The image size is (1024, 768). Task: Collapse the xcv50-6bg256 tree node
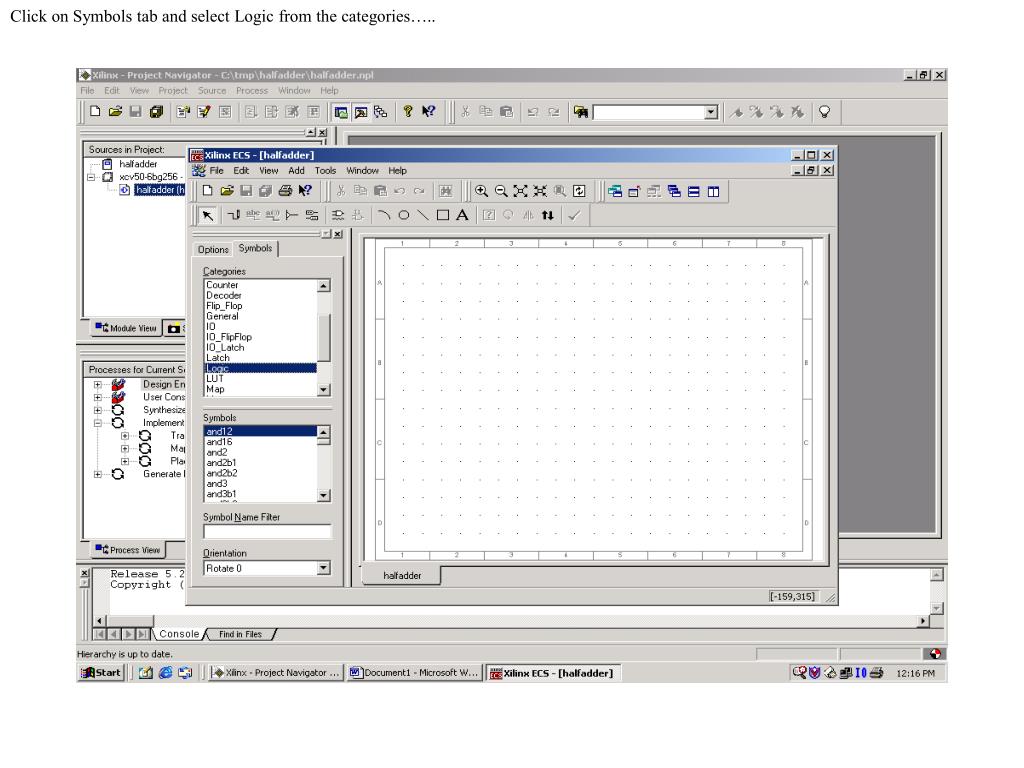pos(91,177)
